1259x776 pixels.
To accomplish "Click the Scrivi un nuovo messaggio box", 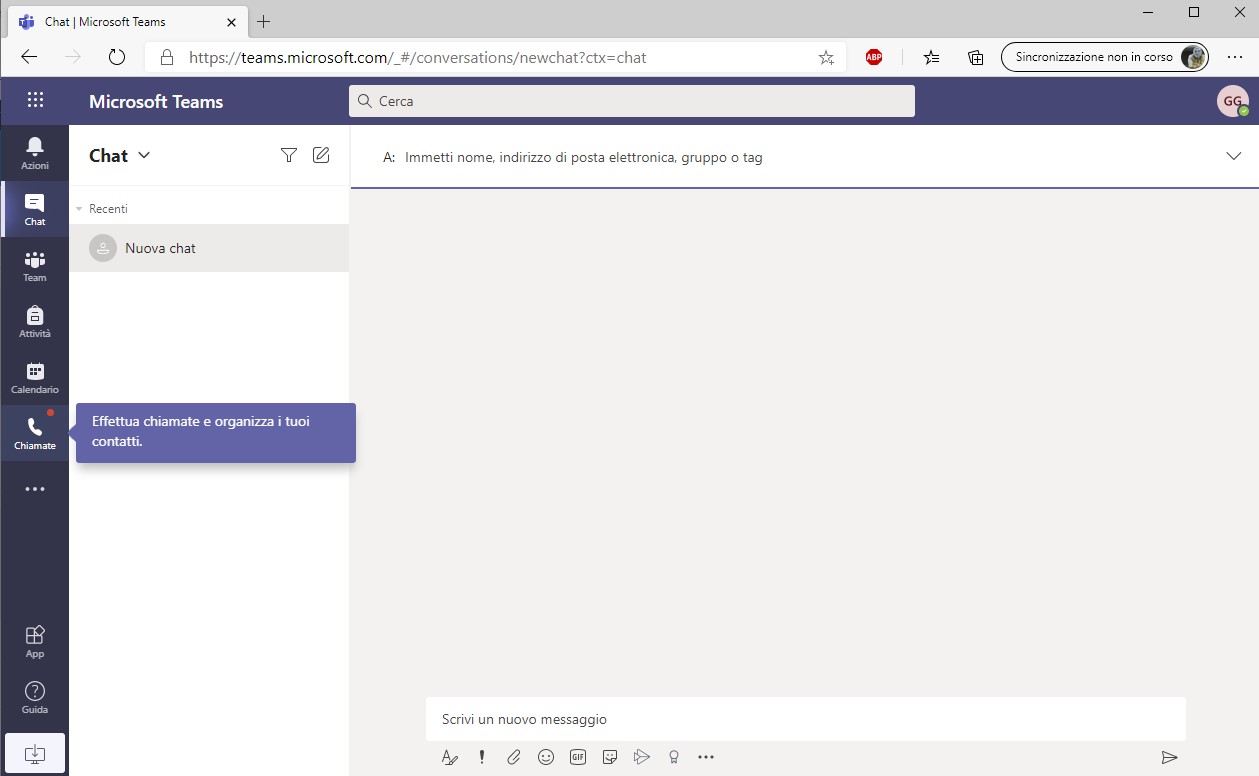I will (x=805, y=719).
